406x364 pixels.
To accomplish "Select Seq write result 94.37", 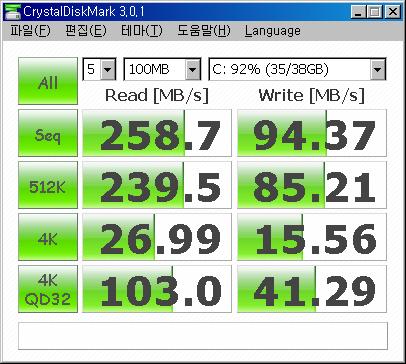I will [x=312, y=133].
